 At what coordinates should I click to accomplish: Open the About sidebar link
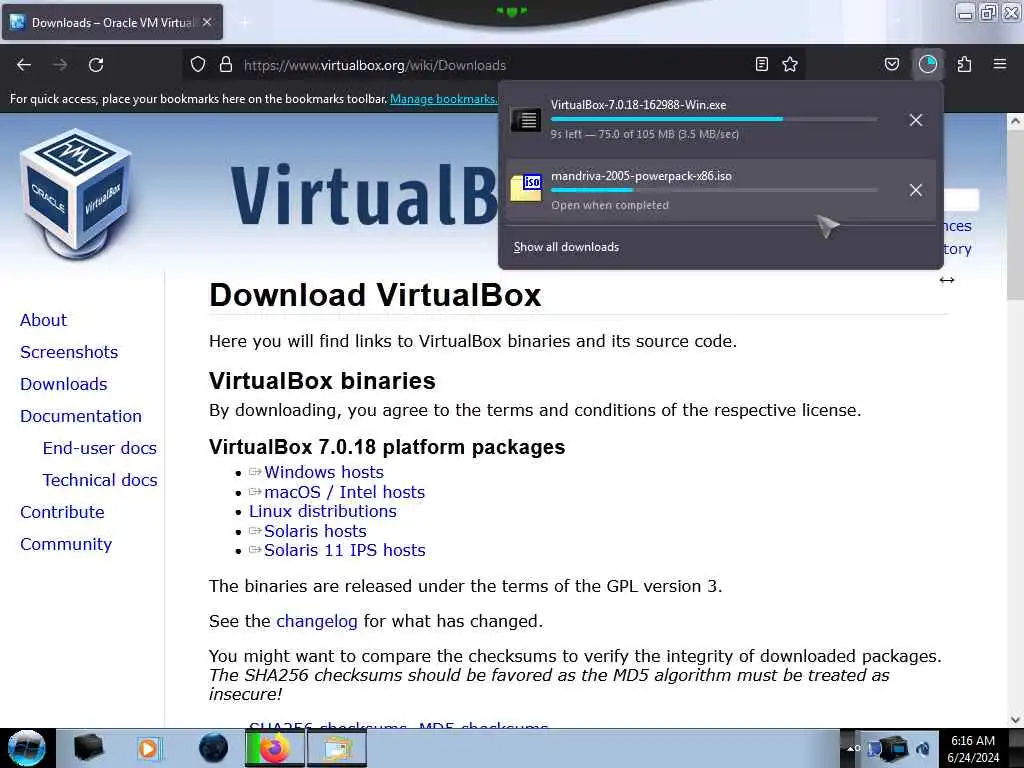click(43, 320)
